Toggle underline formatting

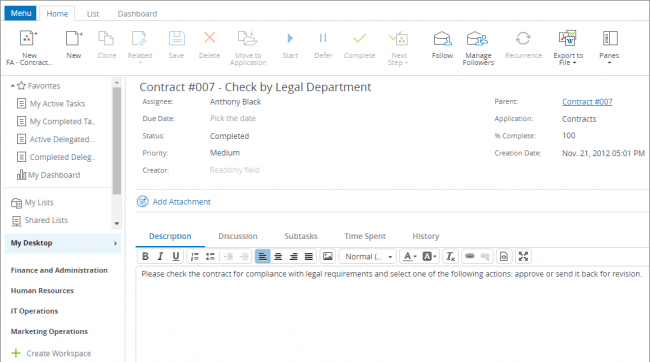coord(176,257)
